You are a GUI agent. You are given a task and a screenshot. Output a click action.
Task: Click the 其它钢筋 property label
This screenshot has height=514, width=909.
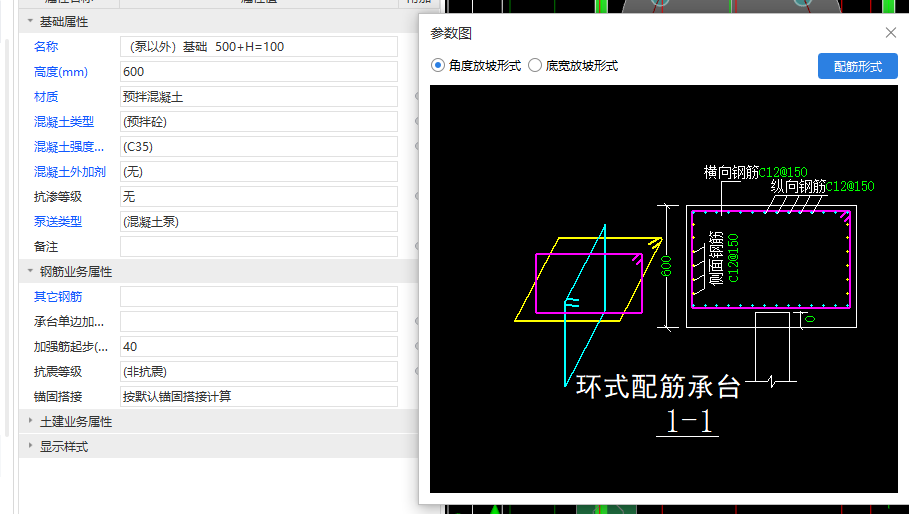pyautogui.click(x=58, y=297)
